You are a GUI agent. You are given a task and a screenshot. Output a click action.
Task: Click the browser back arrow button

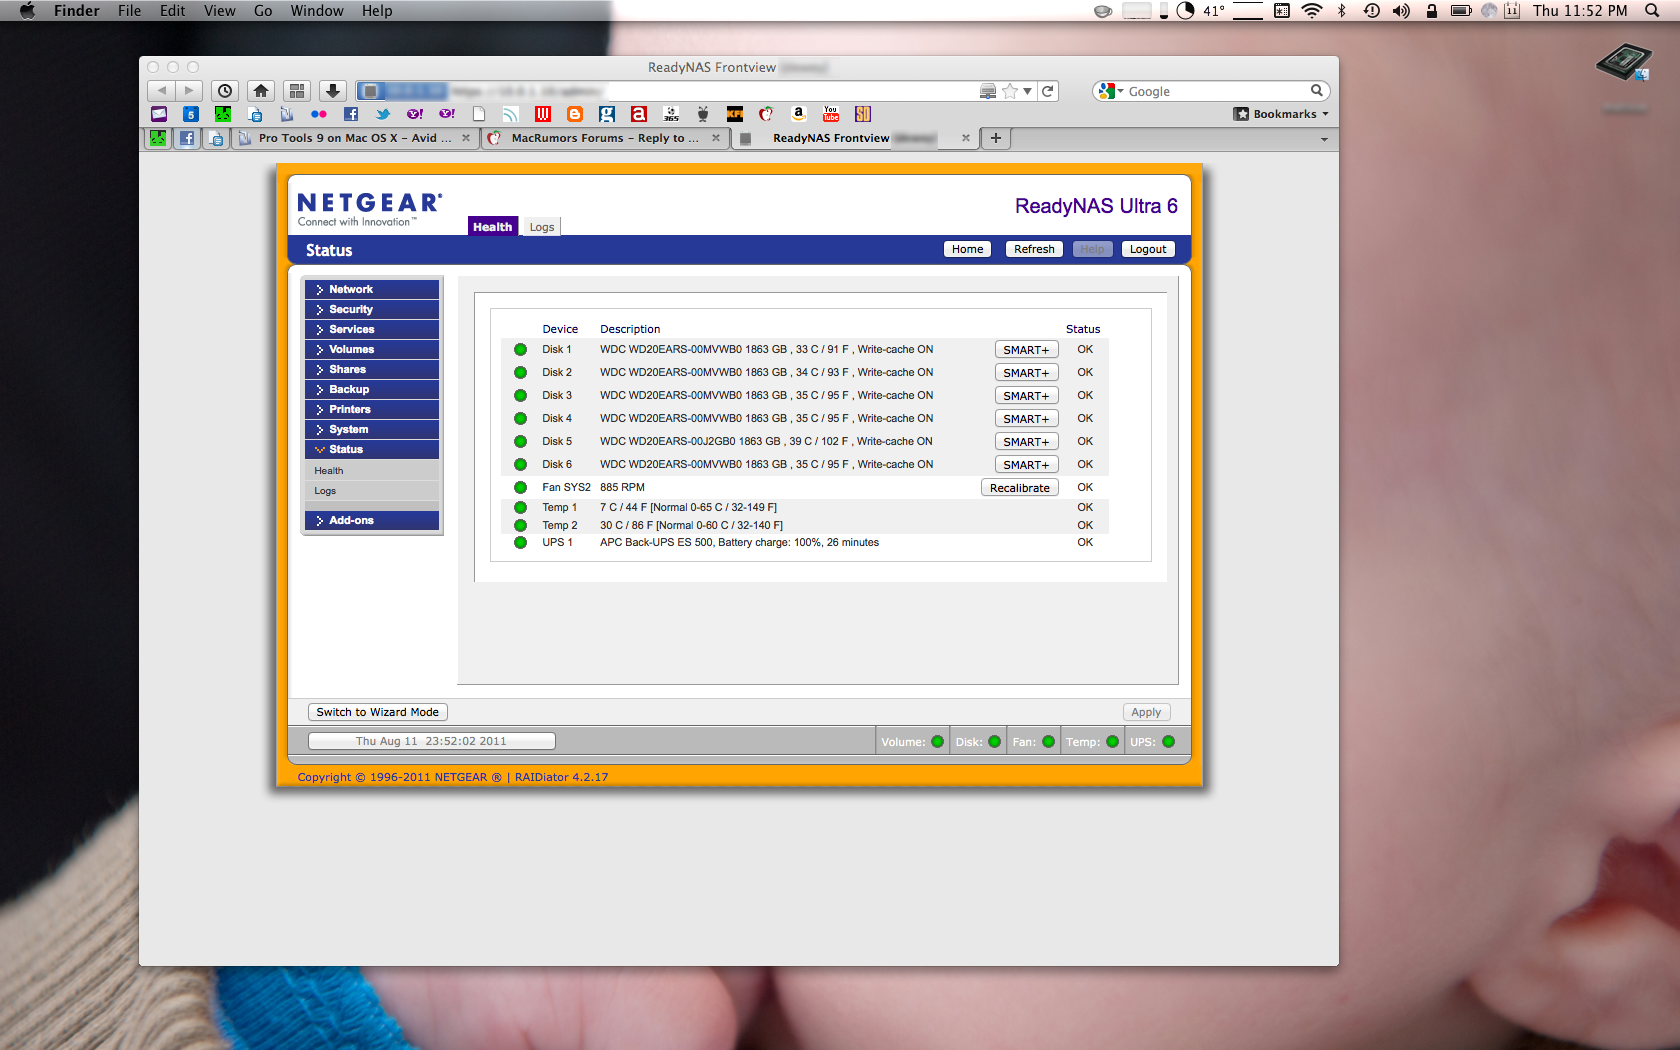coord(161,91)
